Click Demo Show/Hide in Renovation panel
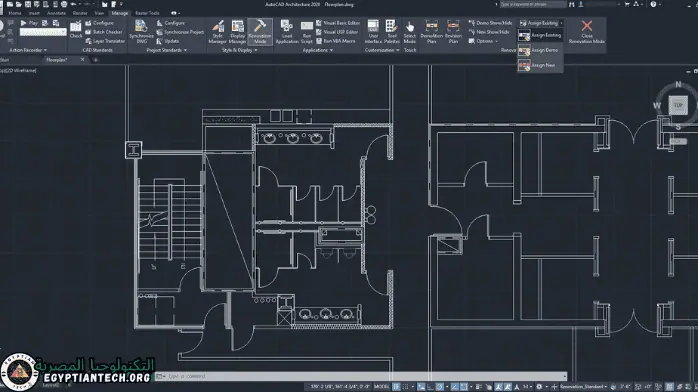The height and width of the screenshot is (392, 698). point(490,23)
